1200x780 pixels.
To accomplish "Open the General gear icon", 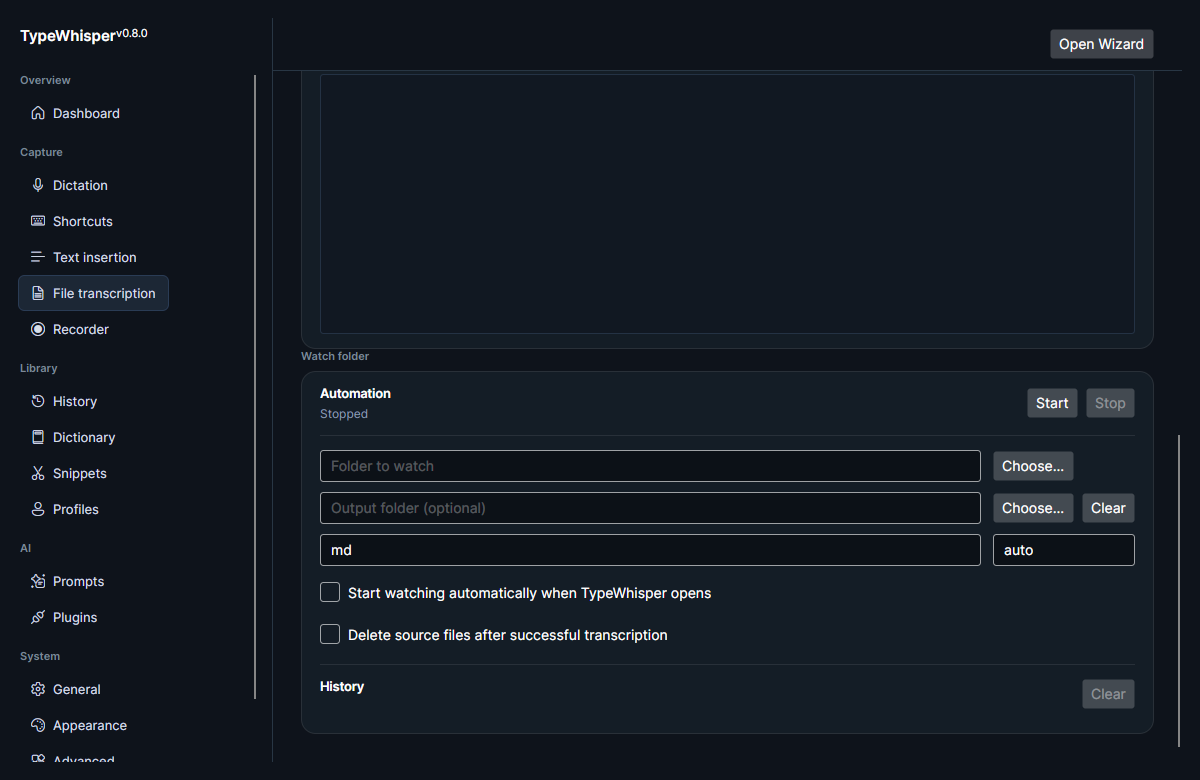I will coord(38,689).
